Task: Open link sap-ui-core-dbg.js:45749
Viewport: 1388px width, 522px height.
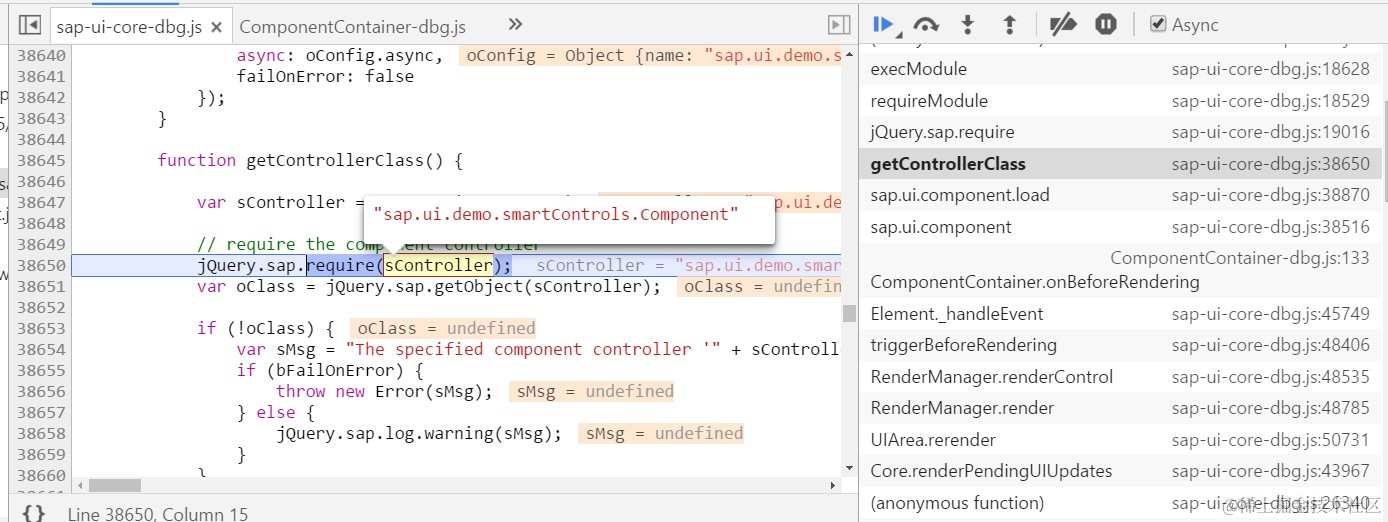Action: [1270, 314]
